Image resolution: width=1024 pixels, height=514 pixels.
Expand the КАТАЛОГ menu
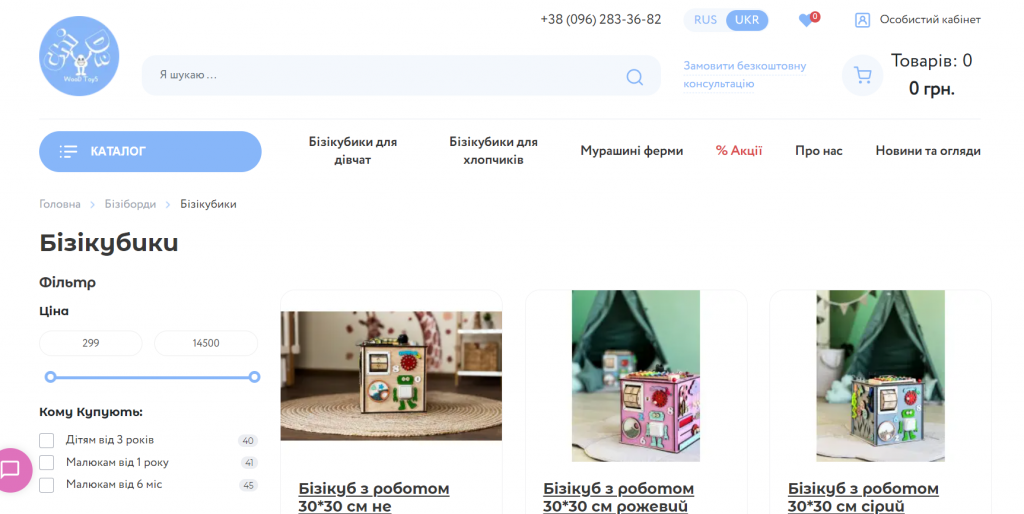pyautogui.click(x=150, y=152)
